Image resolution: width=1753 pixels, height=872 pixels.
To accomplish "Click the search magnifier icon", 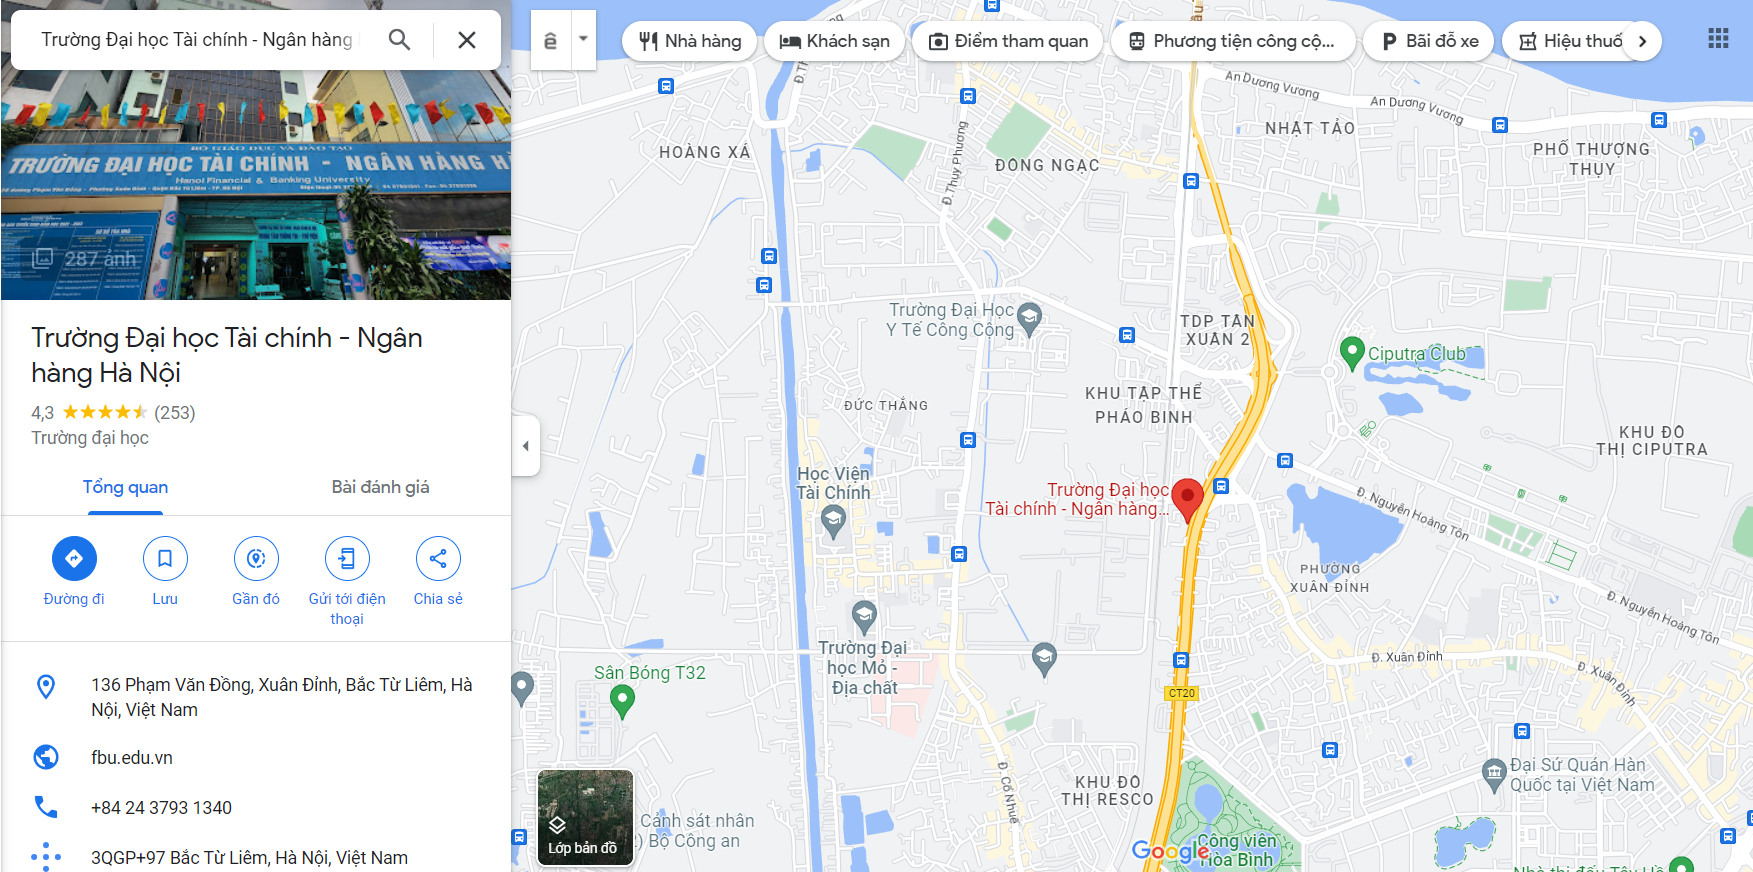I will click(399, 40).
